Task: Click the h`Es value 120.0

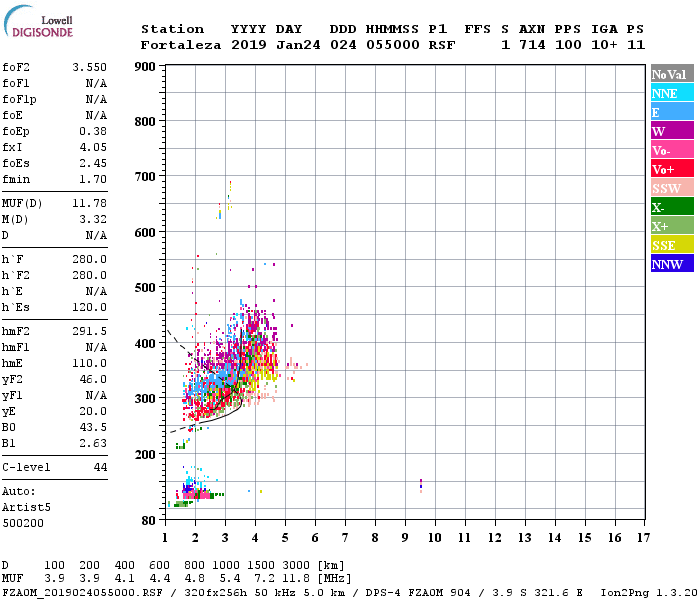Action: [x=90, y=308]
